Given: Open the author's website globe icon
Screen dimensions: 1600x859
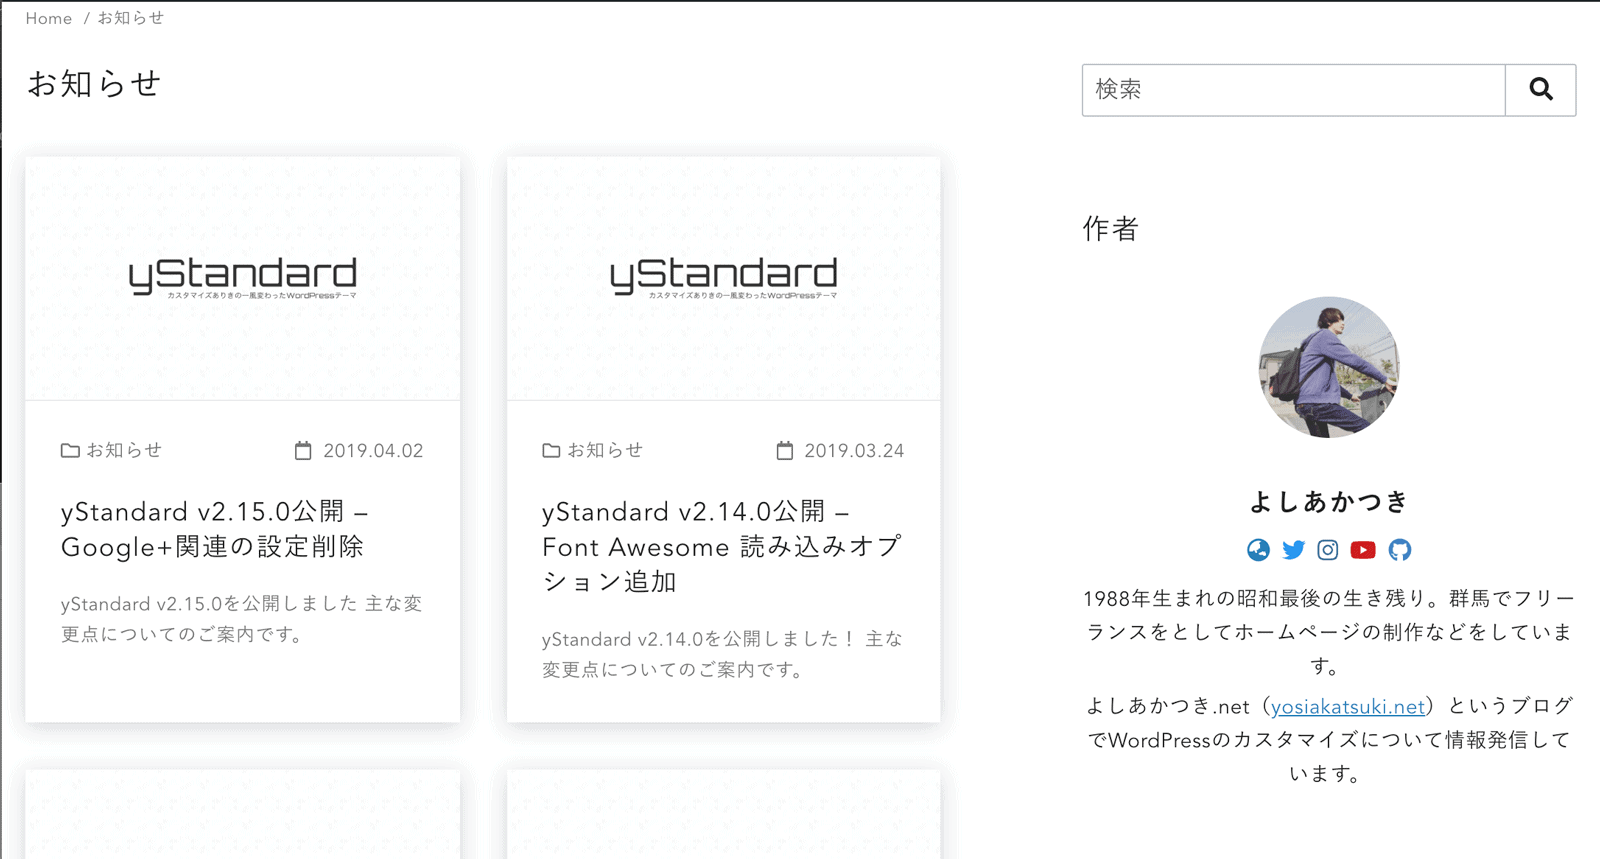Looking at the screenshot, I should tap(1258, 550).
